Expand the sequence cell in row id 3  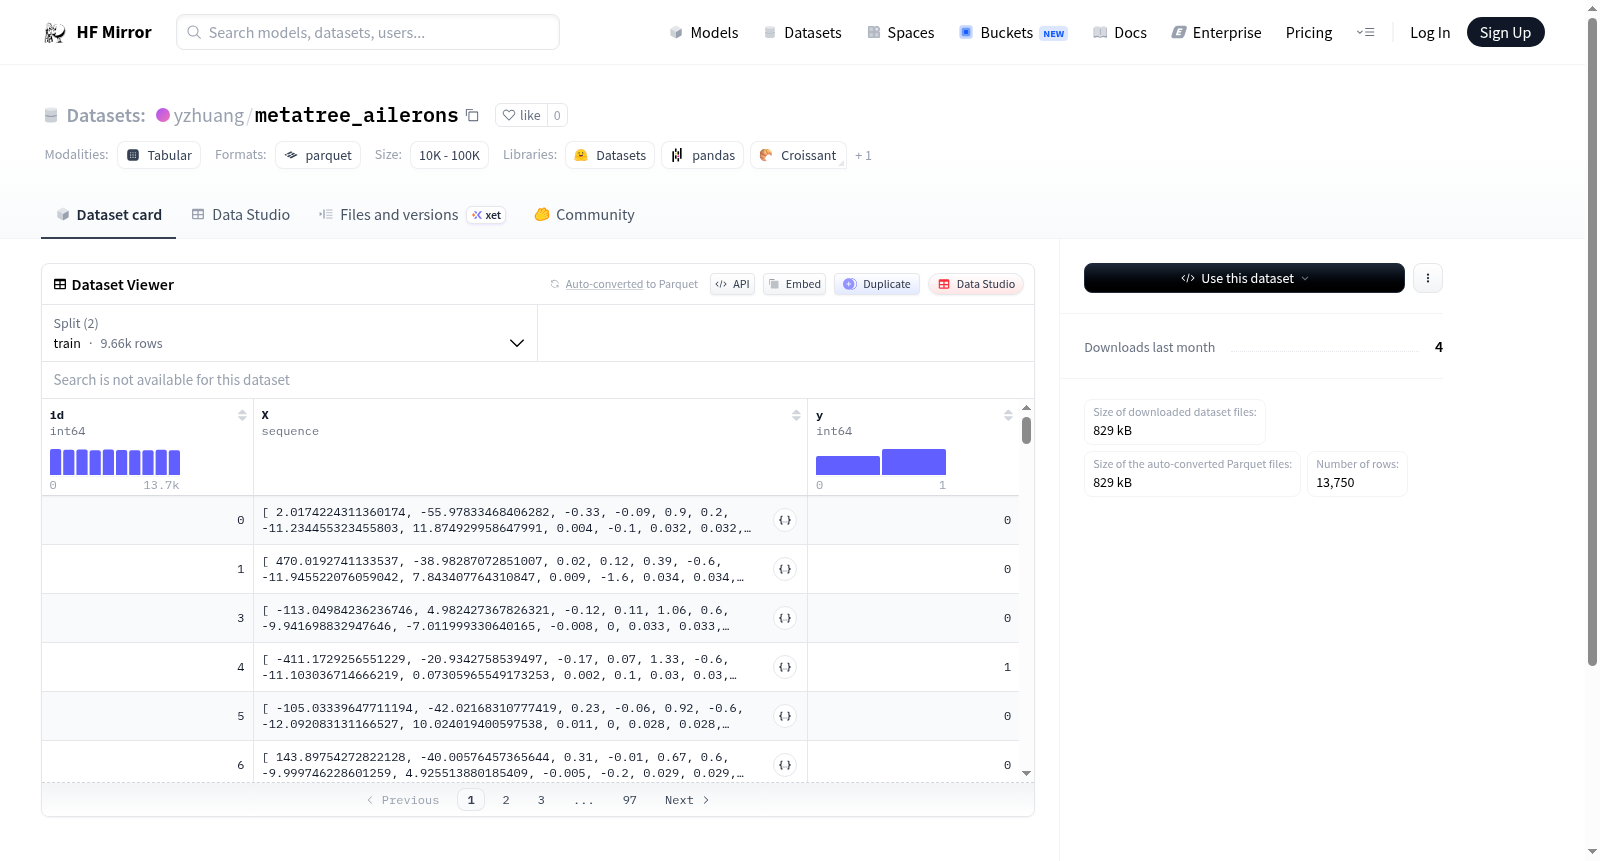pyautogui.click(x=785, y=618)
